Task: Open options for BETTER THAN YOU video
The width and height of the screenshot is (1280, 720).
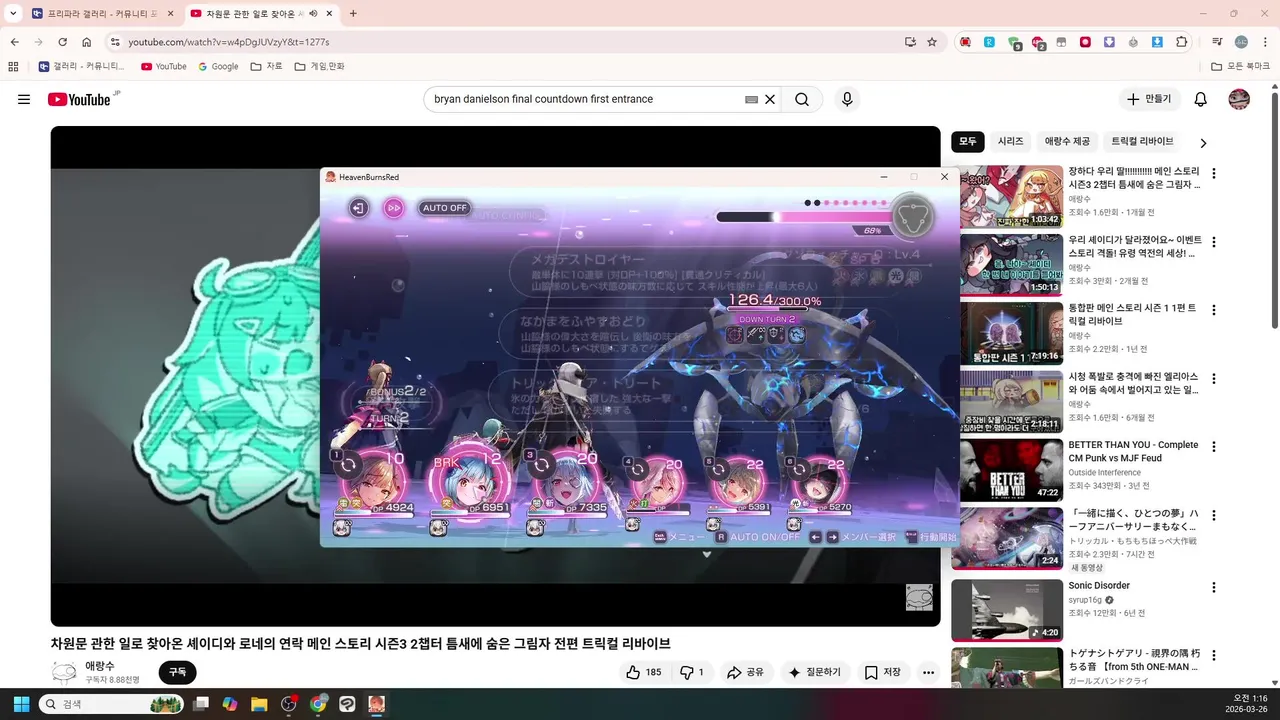Action: coord(1214,447)
